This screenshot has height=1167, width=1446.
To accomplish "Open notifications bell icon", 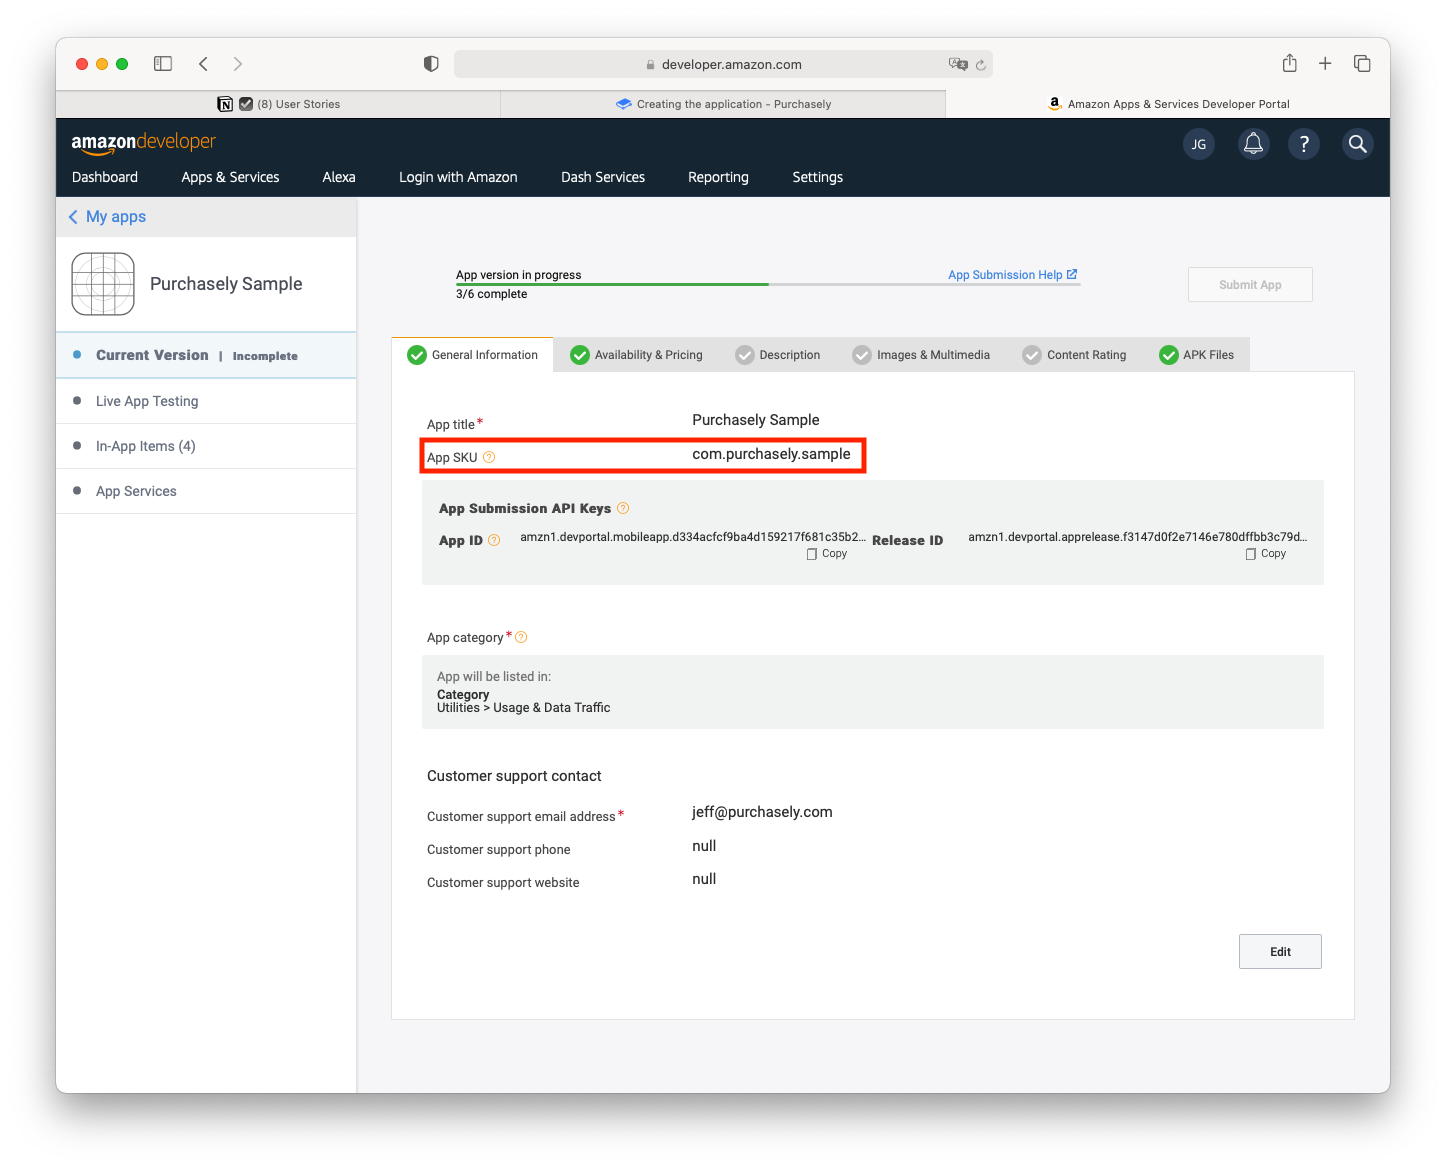I will point(1253,144).
